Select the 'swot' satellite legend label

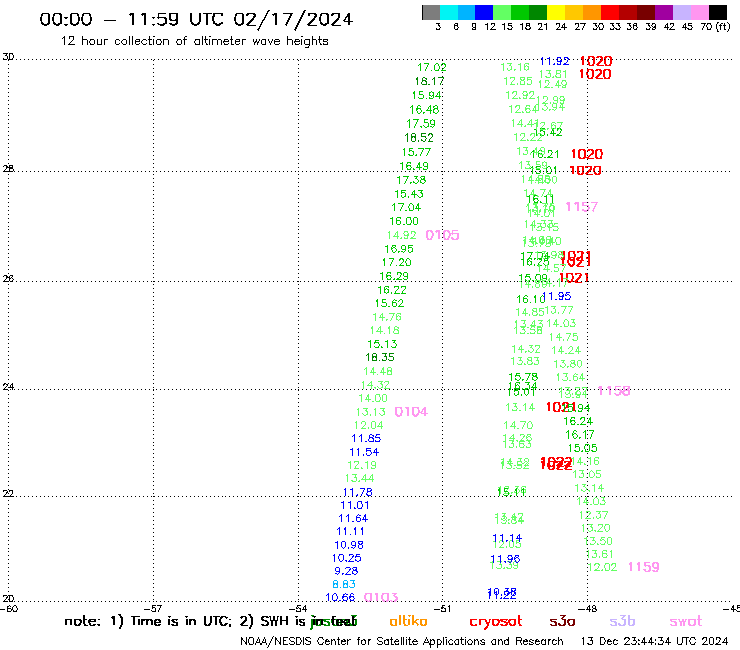pos(686,622)
